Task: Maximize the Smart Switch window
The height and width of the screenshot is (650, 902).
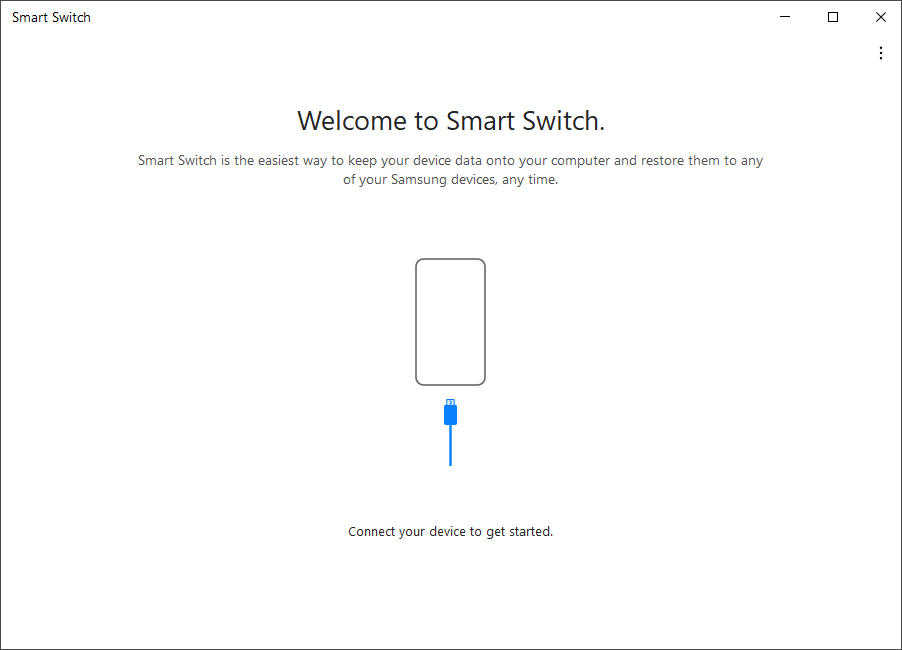Action: tap(832, 17)
